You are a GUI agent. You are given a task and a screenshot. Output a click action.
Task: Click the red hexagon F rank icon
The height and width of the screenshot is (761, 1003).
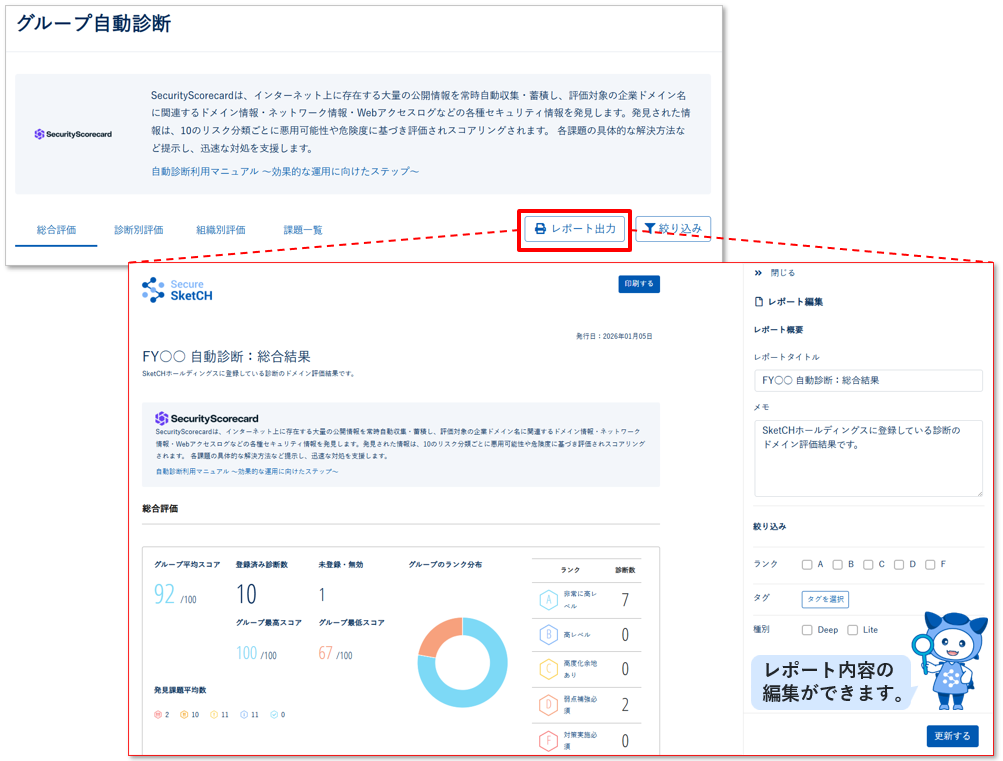[x=546, y=741]
